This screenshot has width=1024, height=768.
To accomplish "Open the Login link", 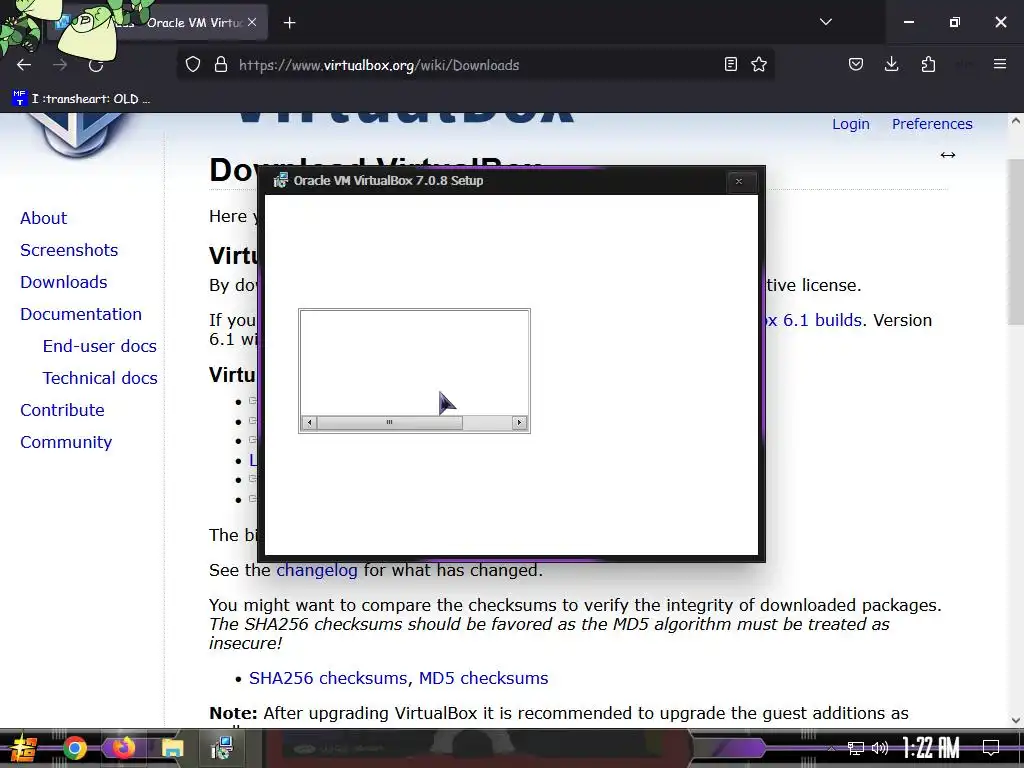I will click(x=850, y=124).
